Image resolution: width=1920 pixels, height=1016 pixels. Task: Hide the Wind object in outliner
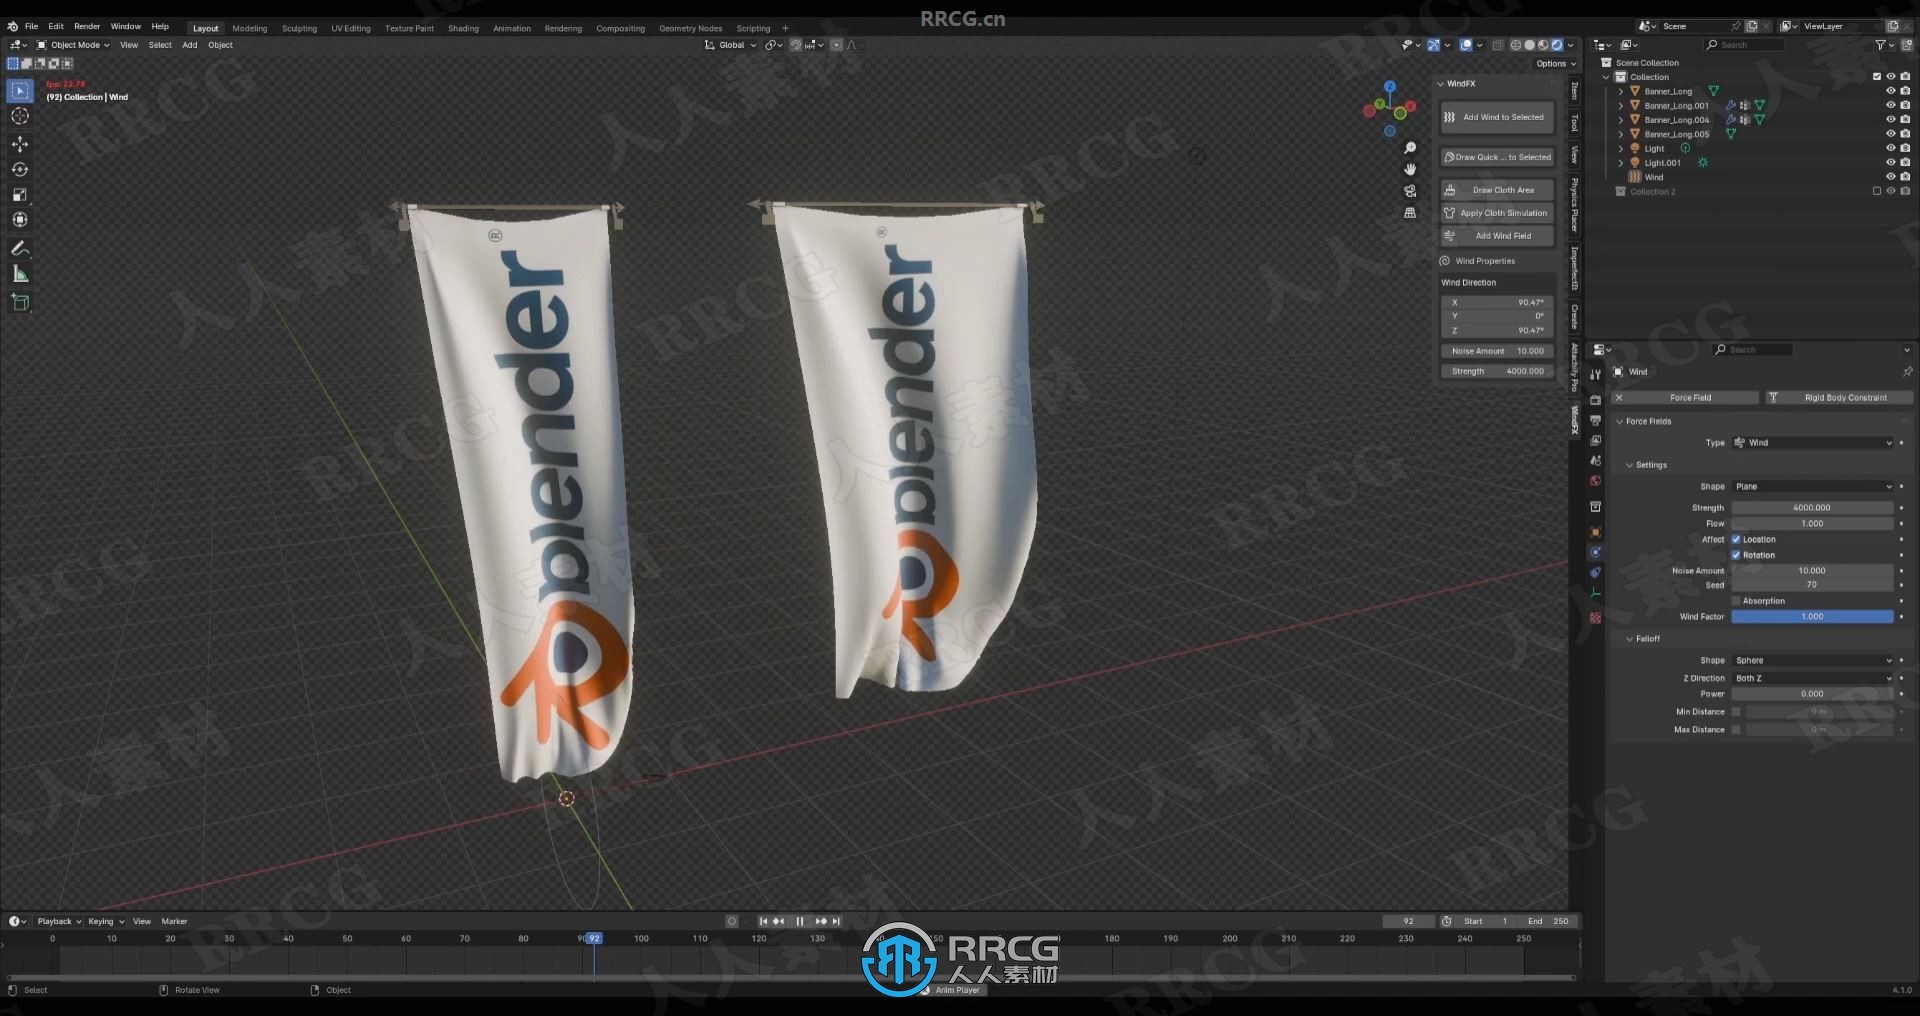[1891, 177]
